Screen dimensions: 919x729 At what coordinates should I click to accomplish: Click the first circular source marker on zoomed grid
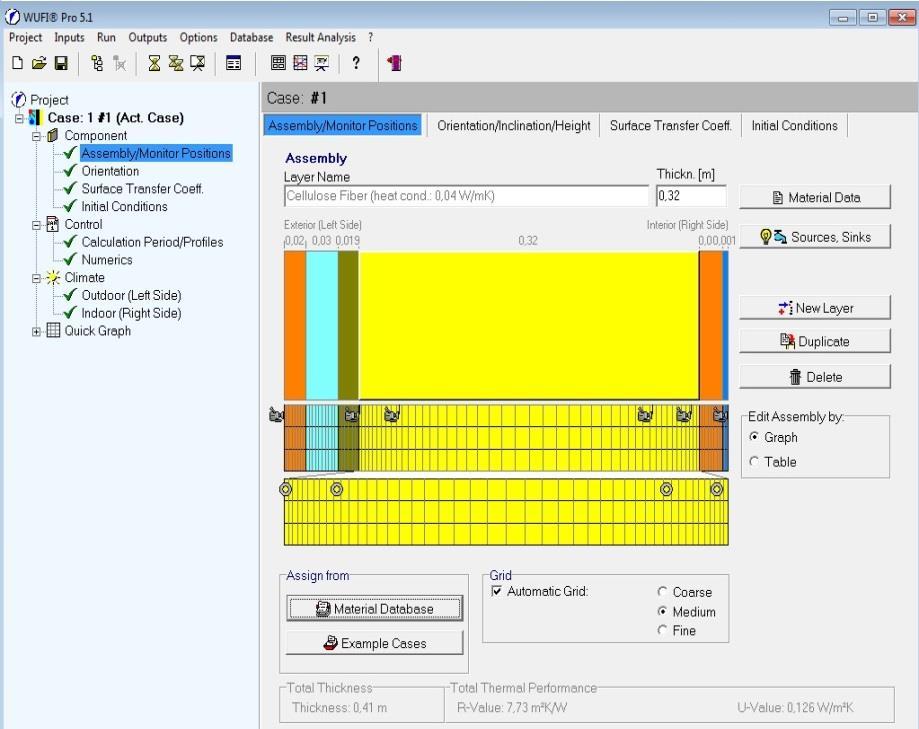tap(285, 489)
